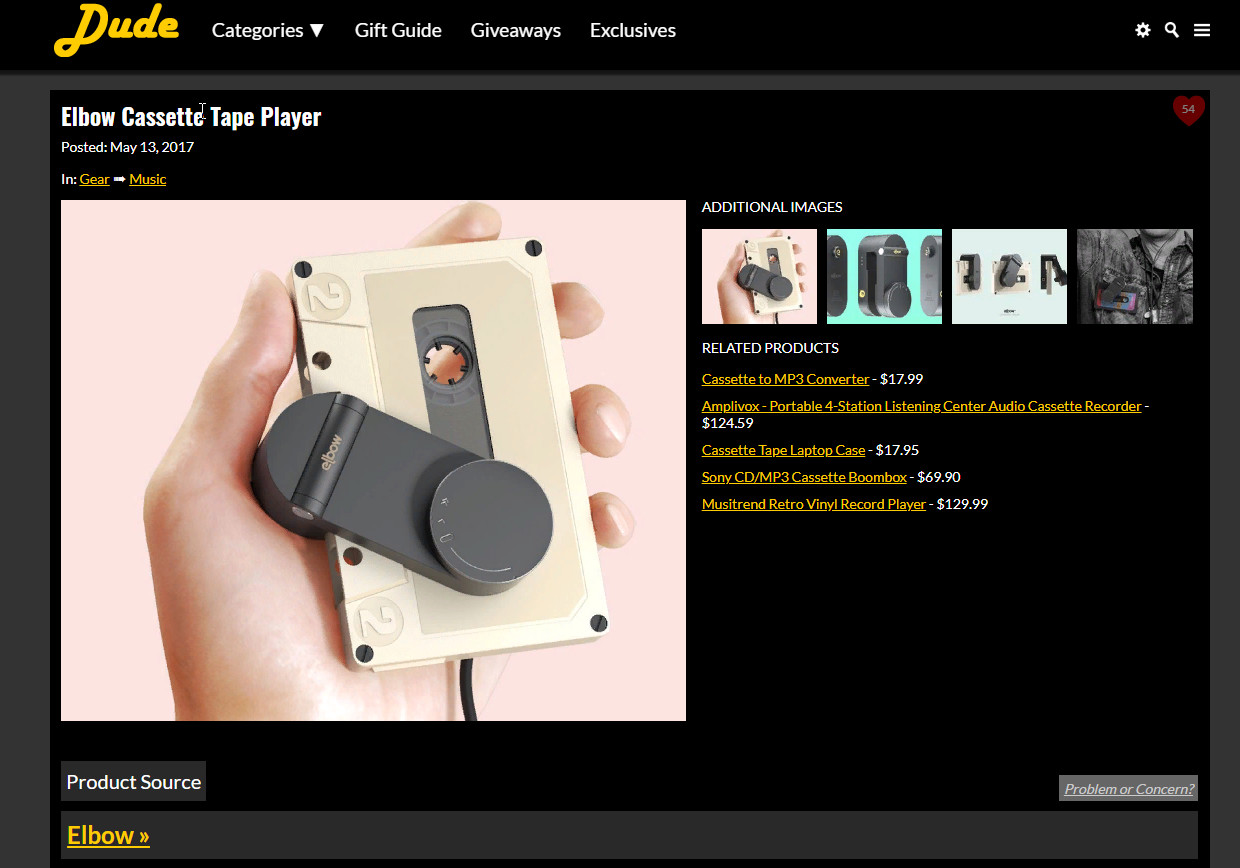The image size is (1240, 868).
Task: Visit the Elbow » product source link
Action: point(108,835)
